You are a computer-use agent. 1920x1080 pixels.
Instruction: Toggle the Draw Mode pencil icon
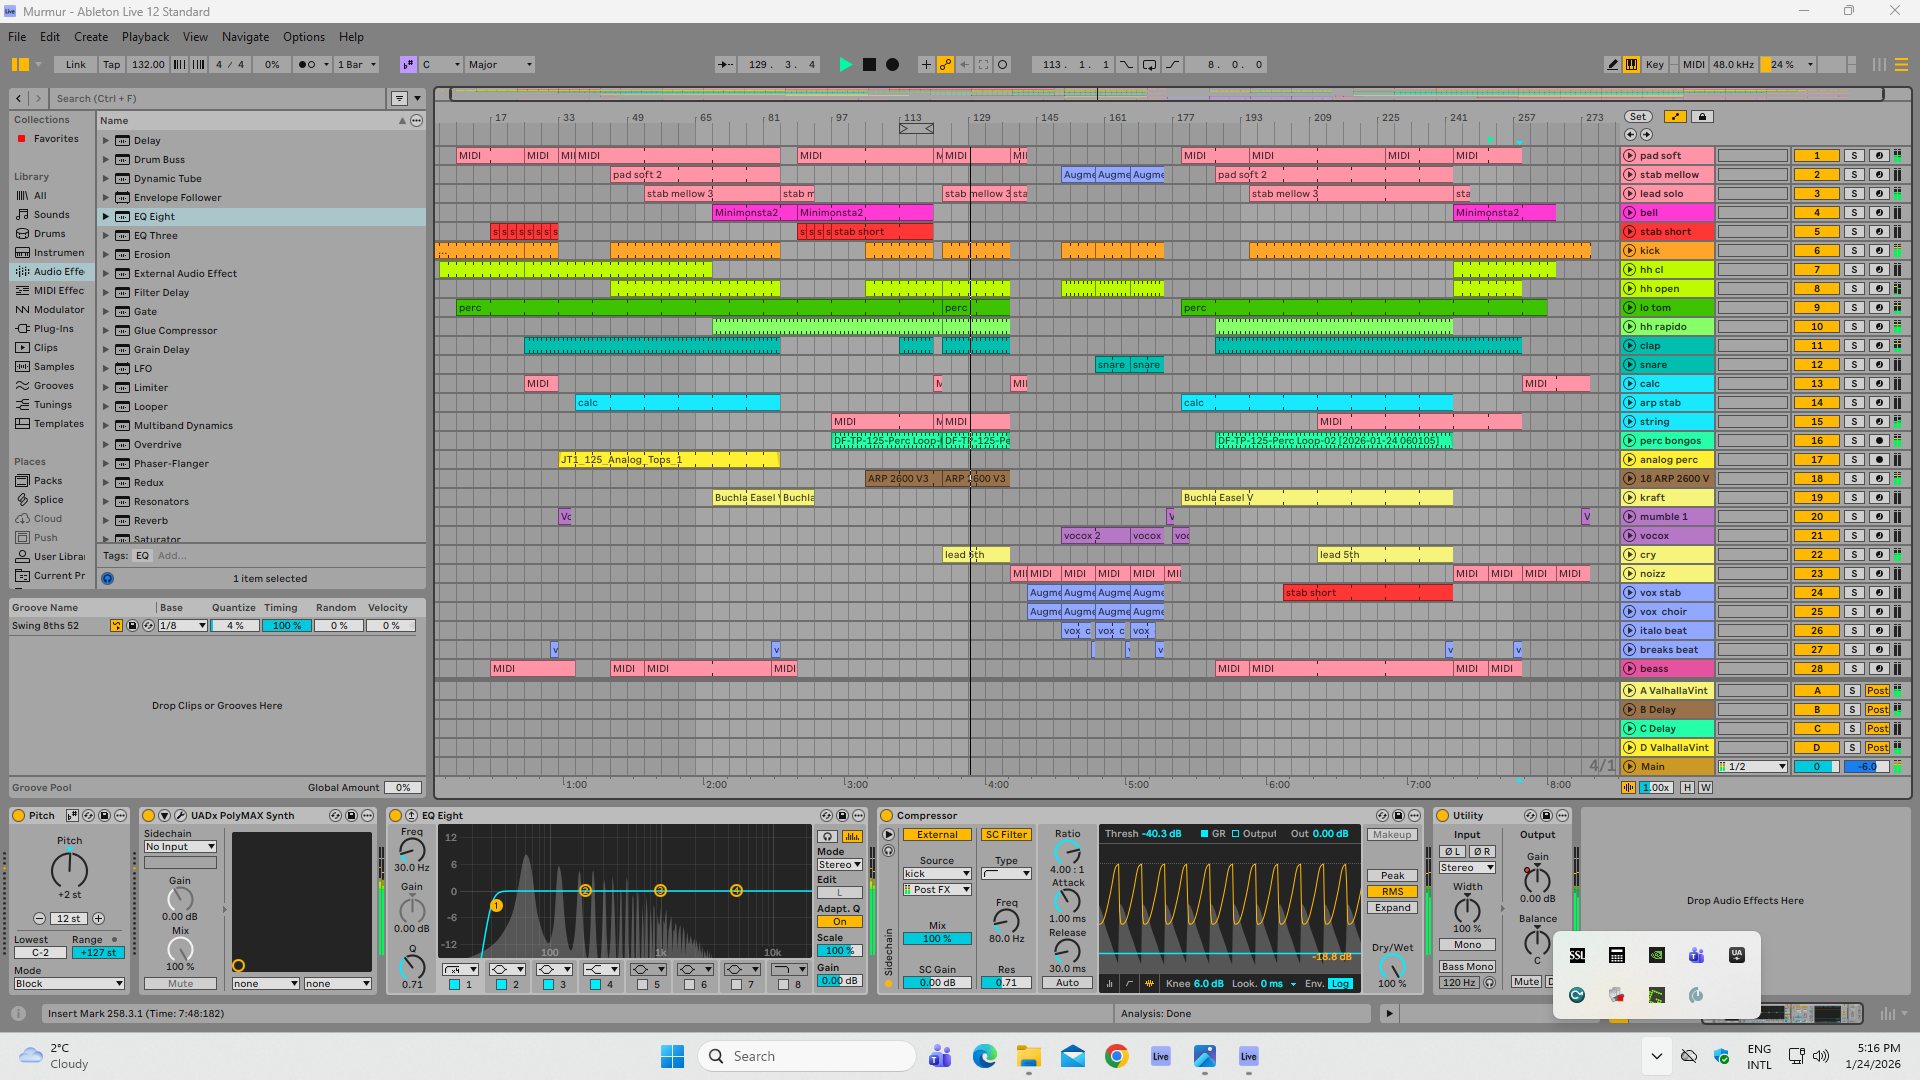(x=1612, y=65)
